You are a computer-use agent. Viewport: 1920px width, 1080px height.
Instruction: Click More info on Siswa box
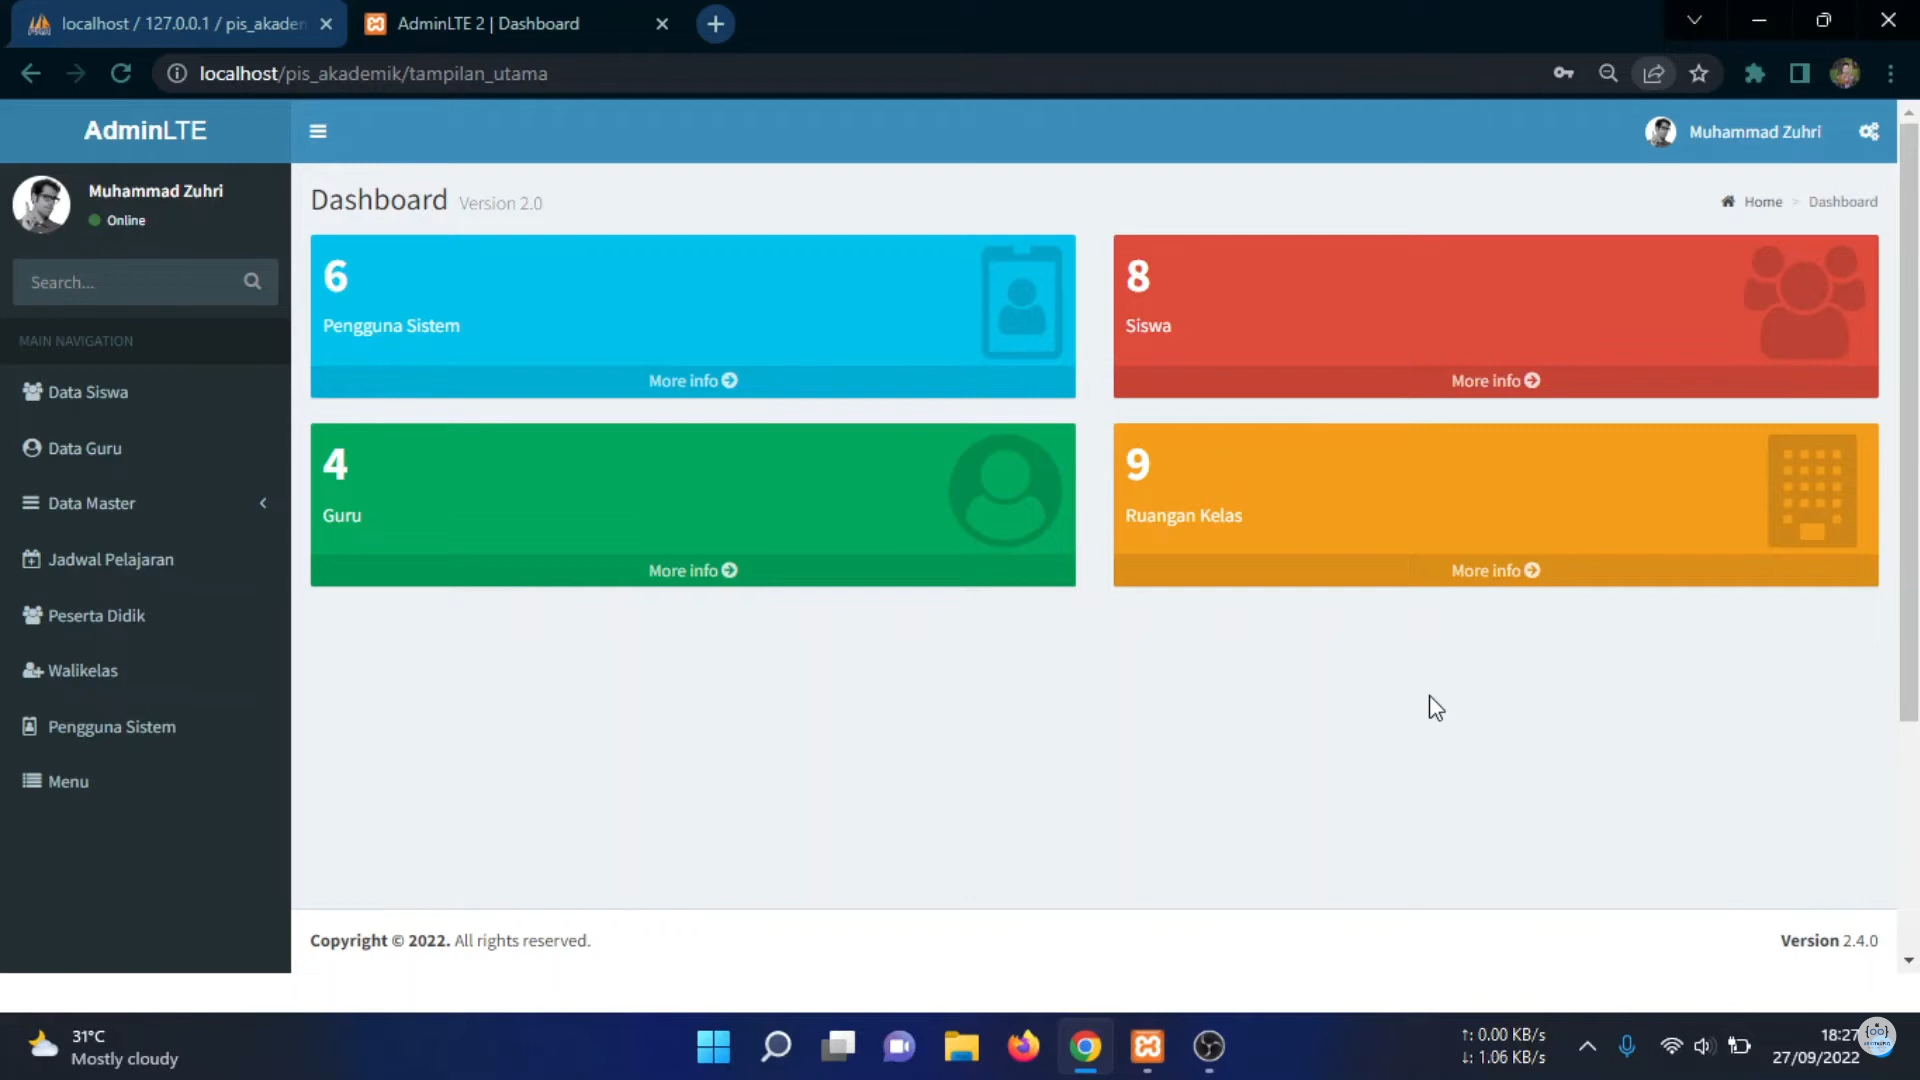pos(1495,381)
